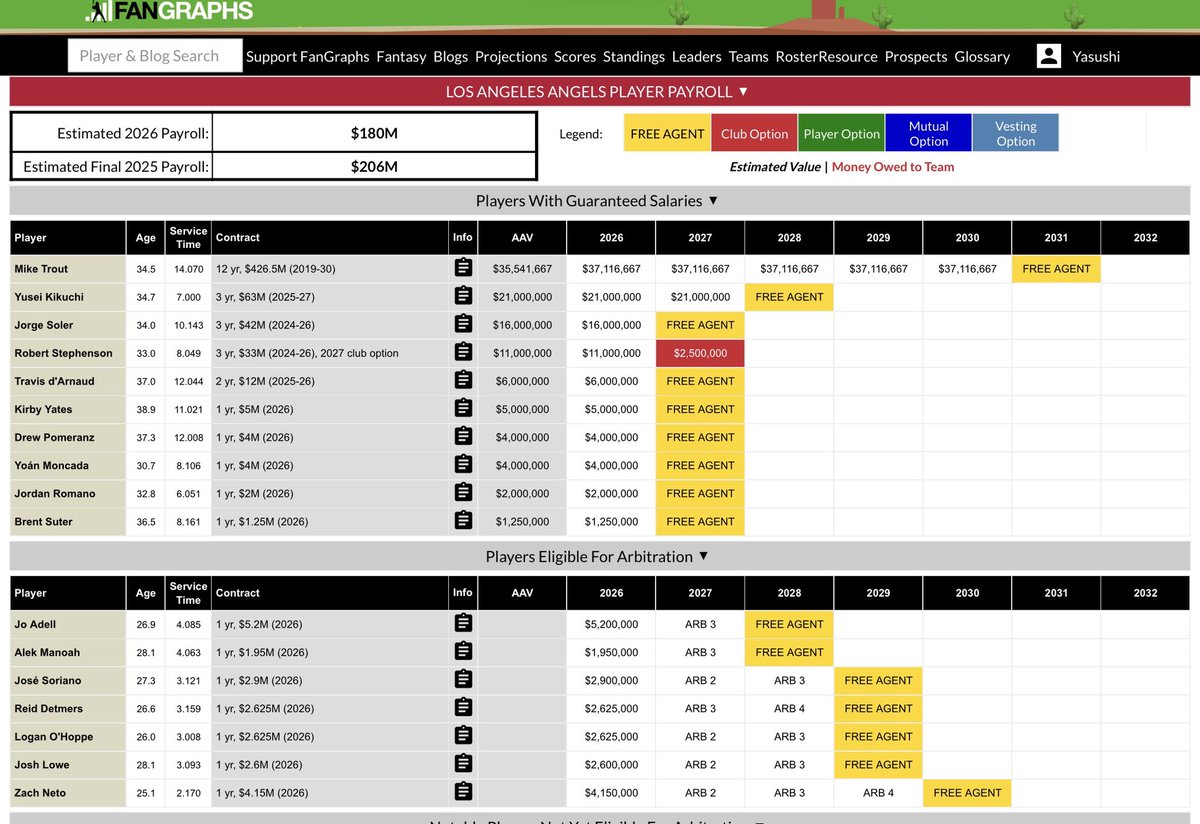Click Zach Neto's ARB 4 cell
The width and height of the screenshot is (1200, 824).
(x=878, y=791)
